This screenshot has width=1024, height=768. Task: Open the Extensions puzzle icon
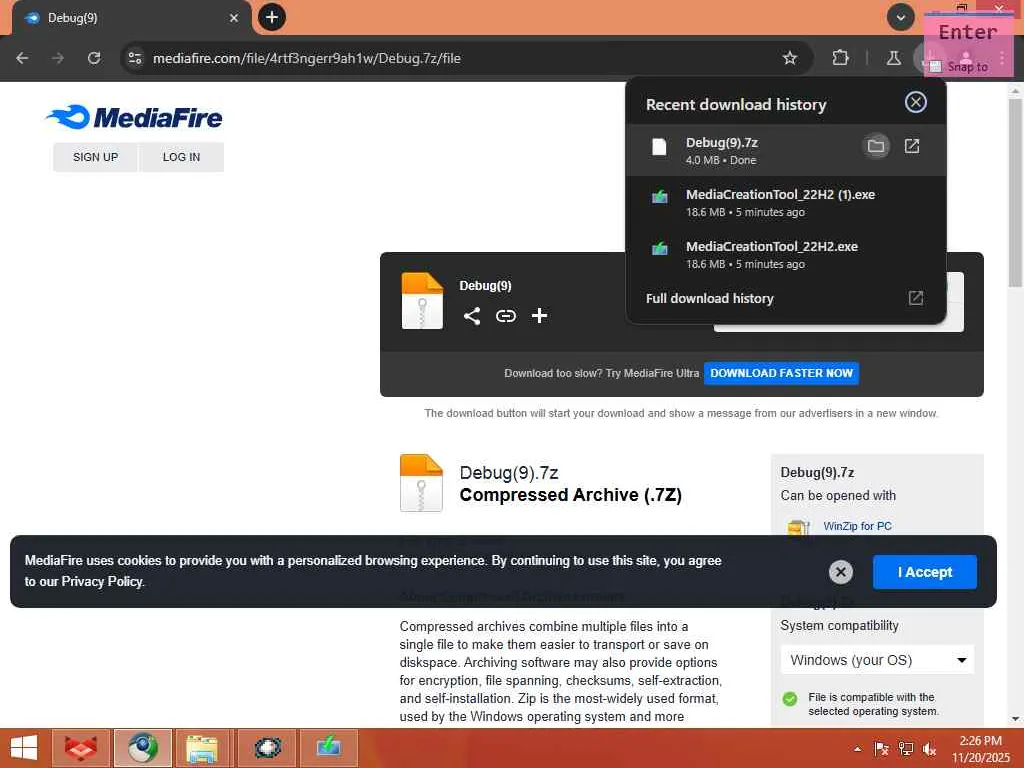point(840,58)
